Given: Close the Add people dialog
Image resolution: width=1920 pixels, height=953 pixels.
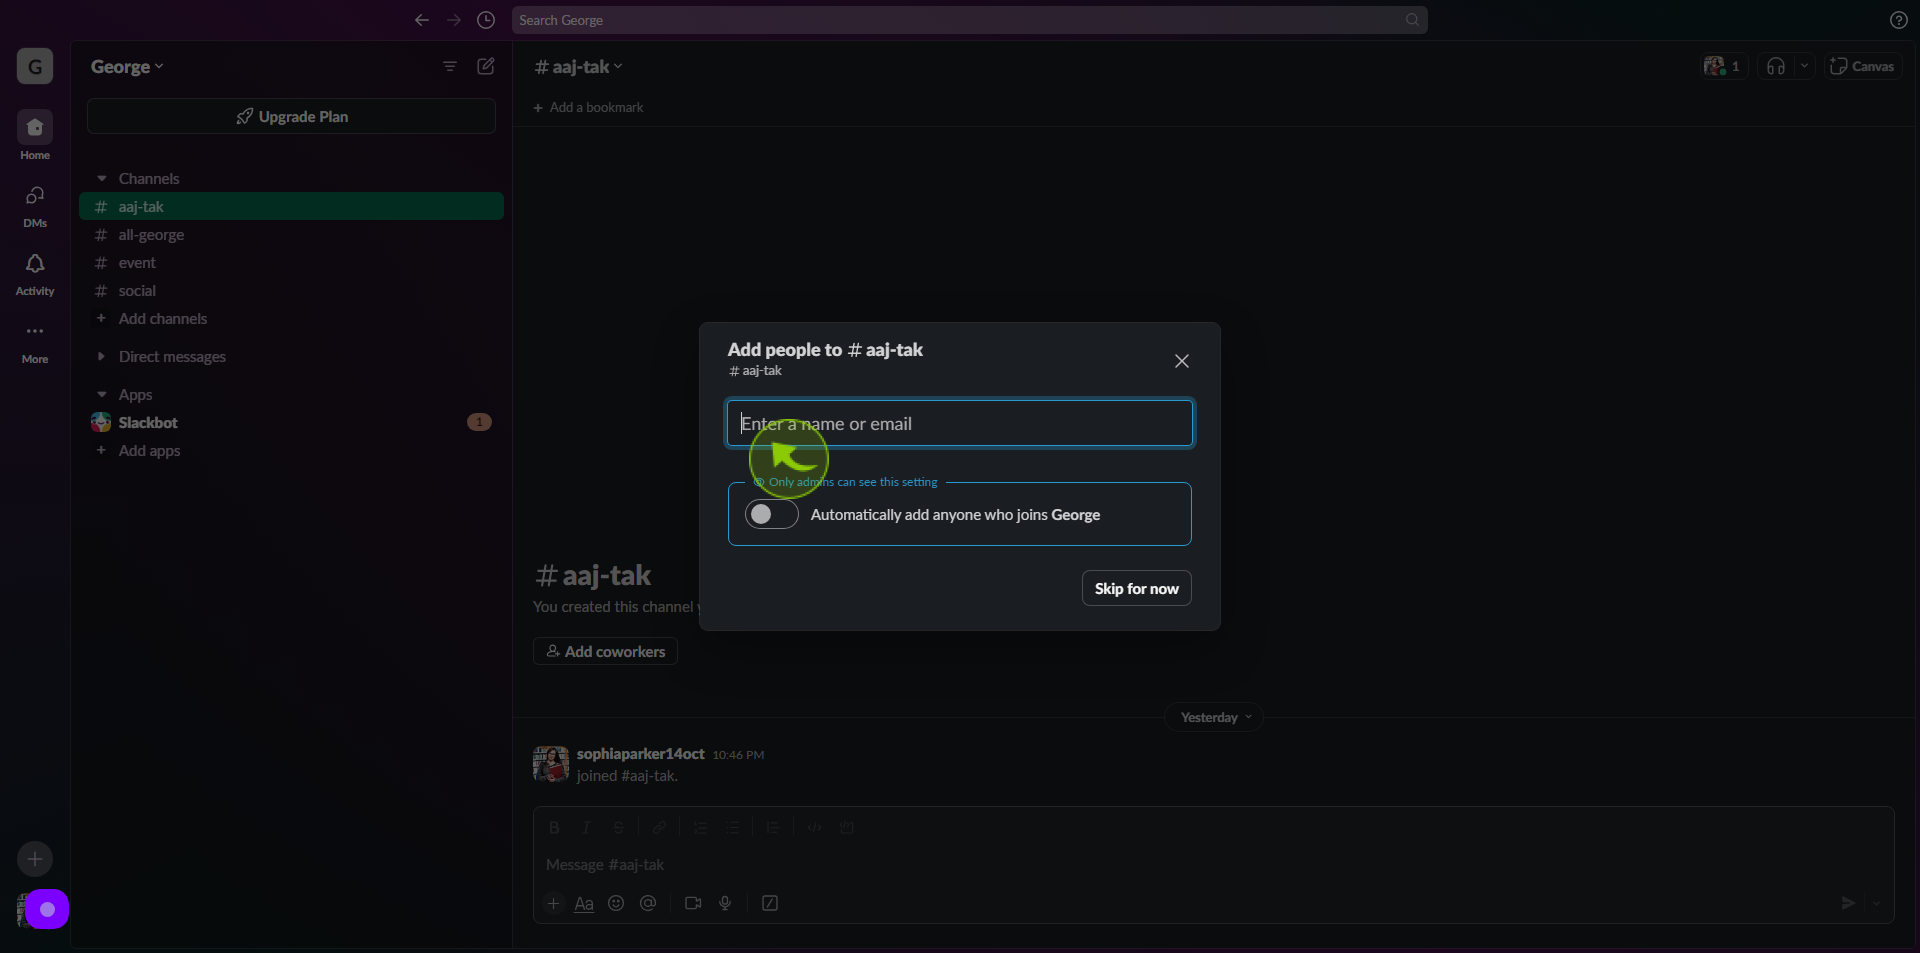Looking at the screenshot, I should (x=1181, y=361).
